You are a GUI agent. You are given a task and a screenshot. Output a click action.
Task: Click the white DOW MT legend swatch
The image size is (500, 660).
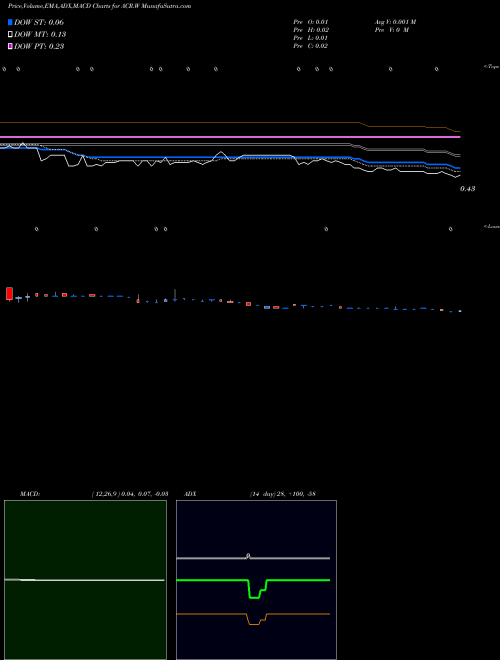[x=10, y=35]
